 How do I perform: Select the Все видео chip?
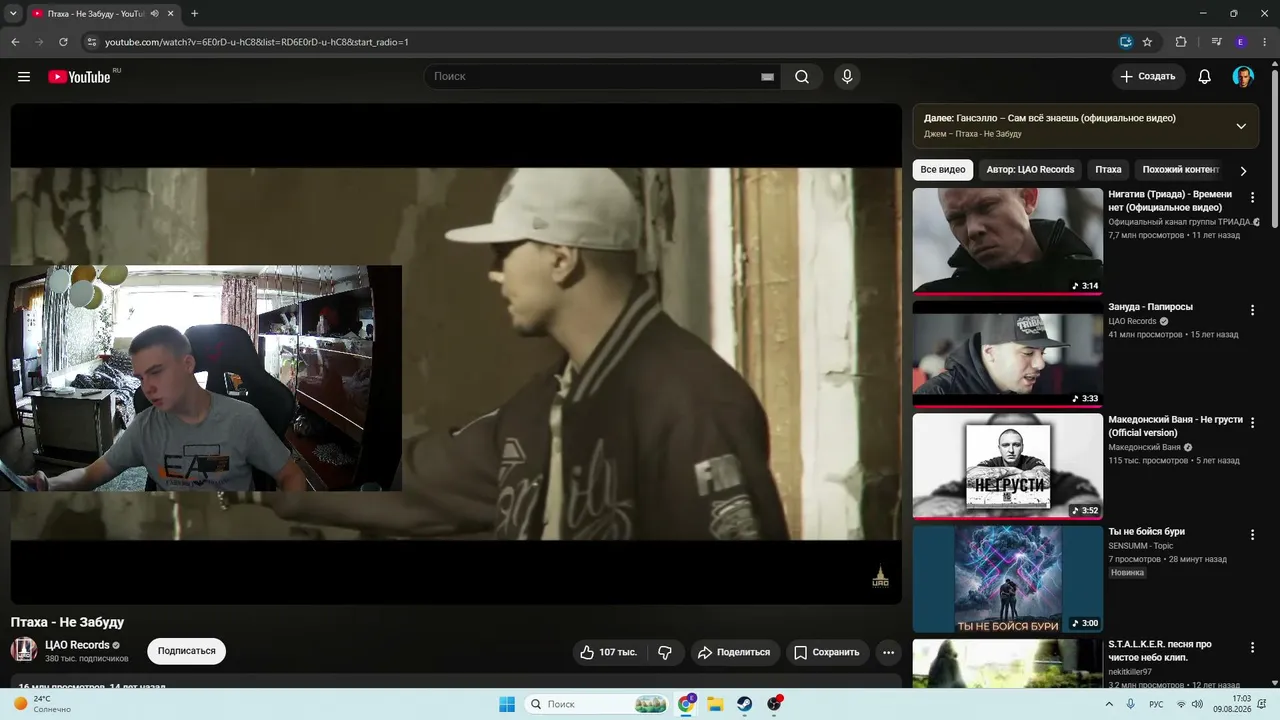(943, 170)
